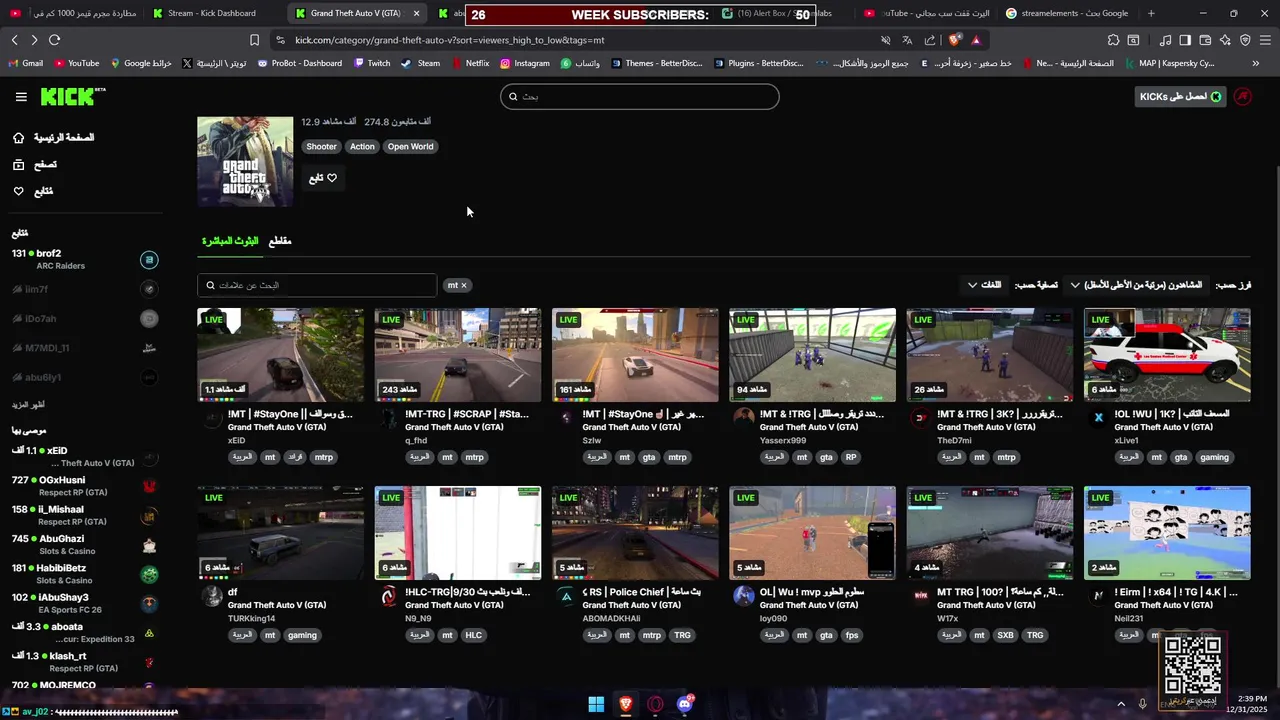Open HabibiBetz in recommended channels

[85, 574]
